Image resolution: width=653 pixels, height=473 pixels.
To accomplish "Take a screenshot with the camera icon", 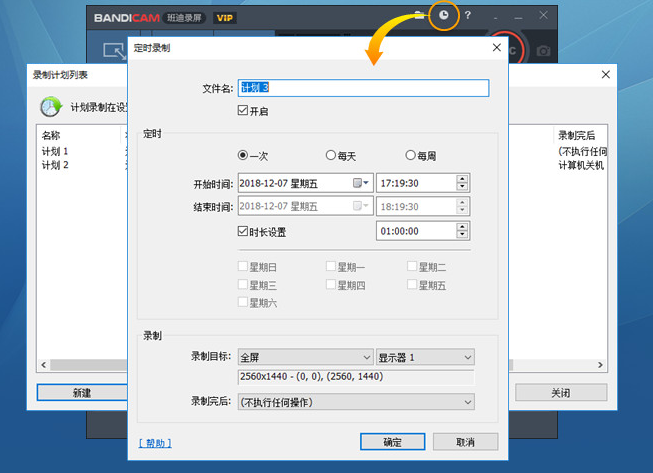I will pyautogui.click(x=543, y=51).
